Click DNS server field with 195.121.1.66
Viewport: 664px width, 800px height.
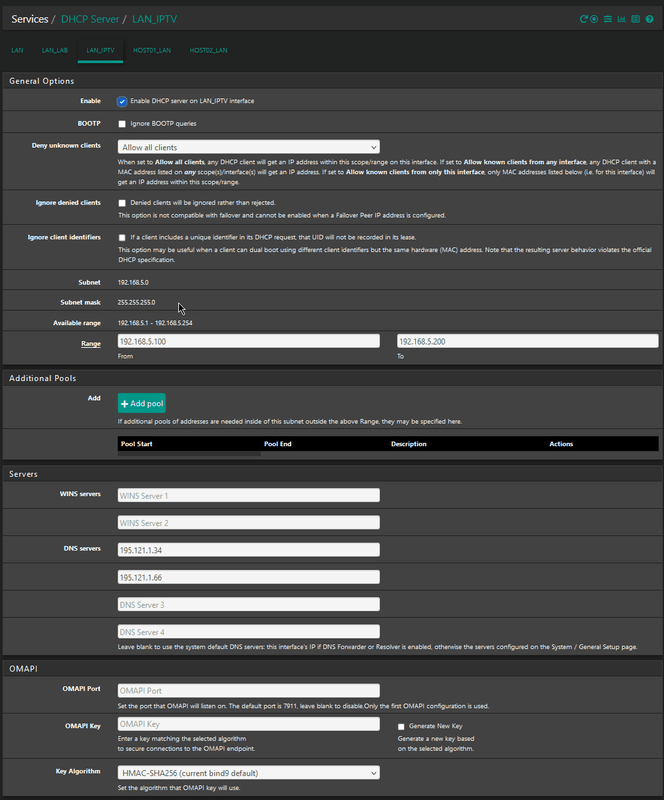tap(249, 578)
